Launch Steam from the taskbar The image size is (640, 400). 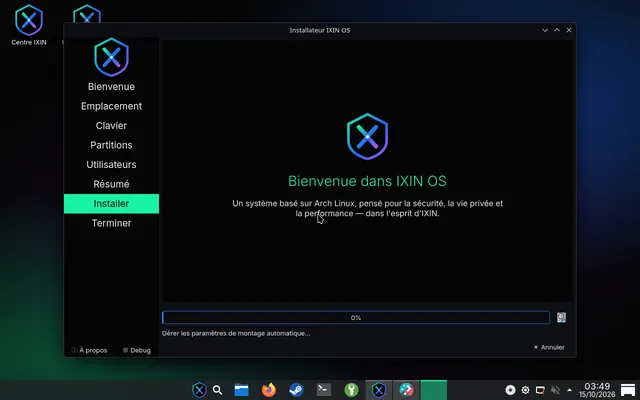coord(296,390)
